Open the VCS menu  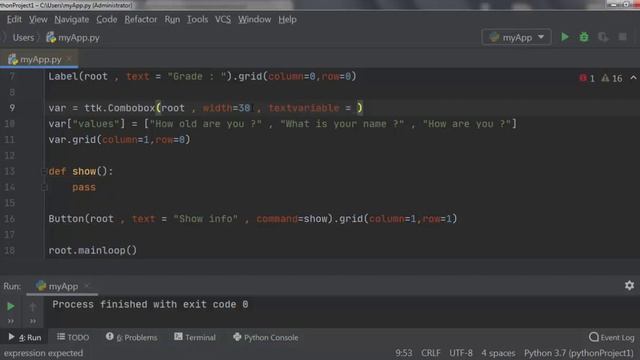coord(223,19)
